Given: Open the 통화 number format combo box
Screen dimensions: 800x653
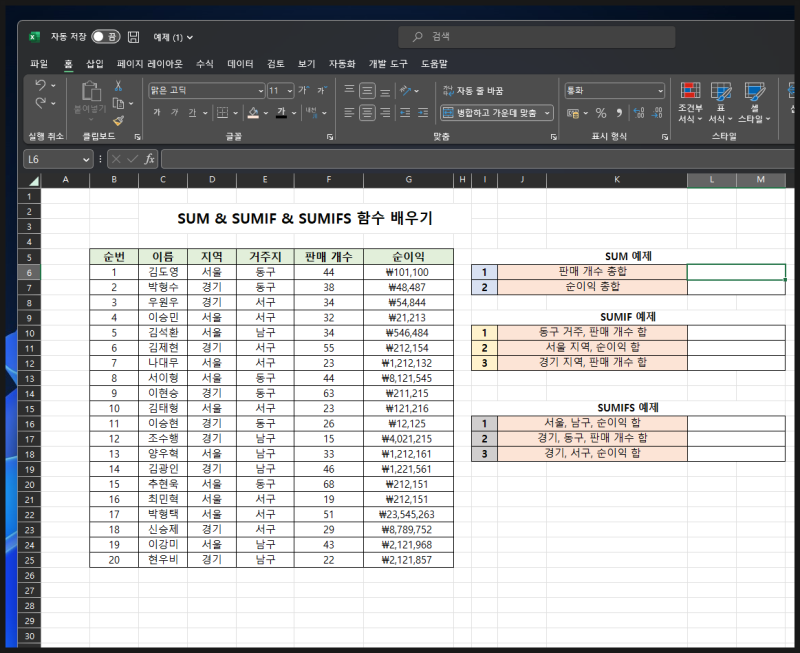Looking at the screenshot, I should [614, 90].
